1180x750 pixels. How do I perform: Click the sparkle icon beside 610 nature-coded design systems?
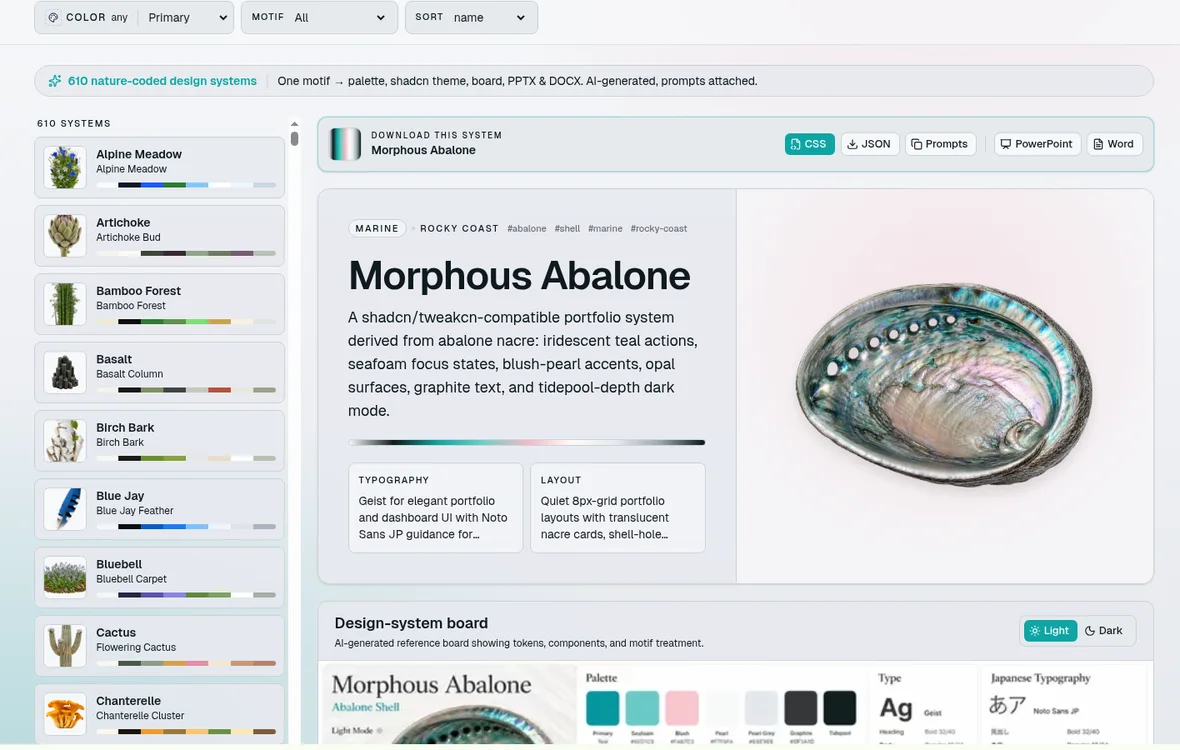(x=55, y=81)
